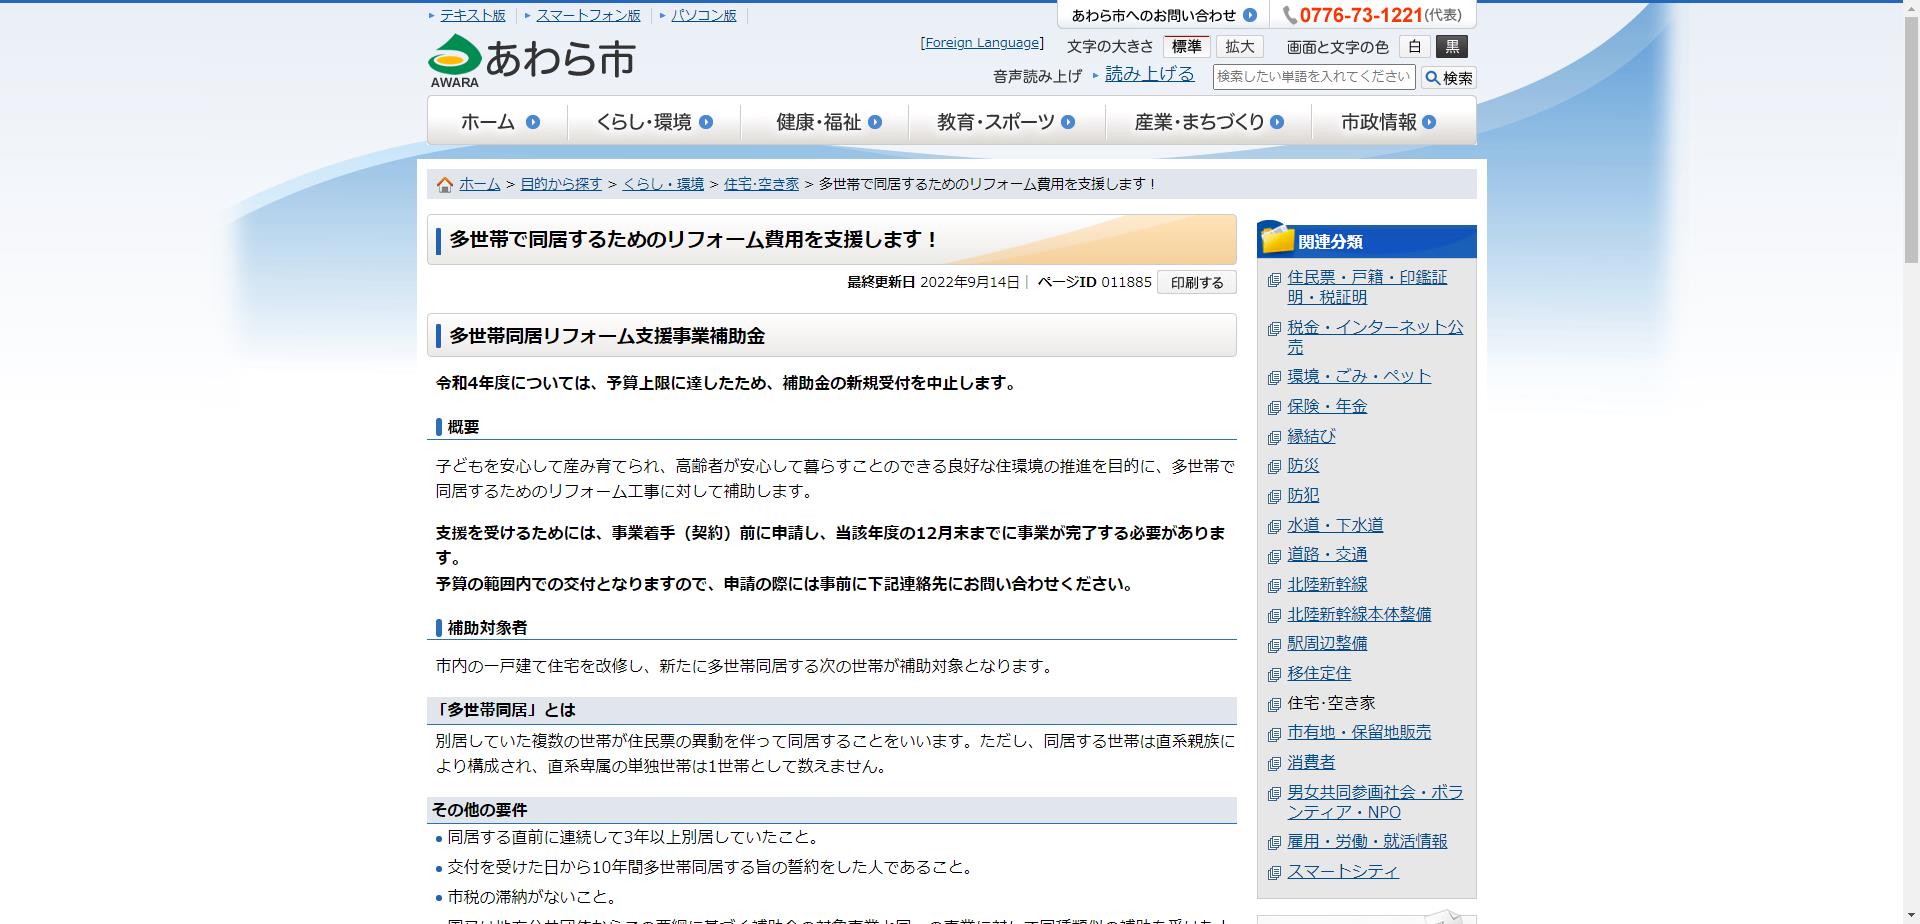The width and height of the screenshot is (1920, 924).
Task: Click the phone icon next to 0776-73-1221
Action: (x=1290, y=16)
